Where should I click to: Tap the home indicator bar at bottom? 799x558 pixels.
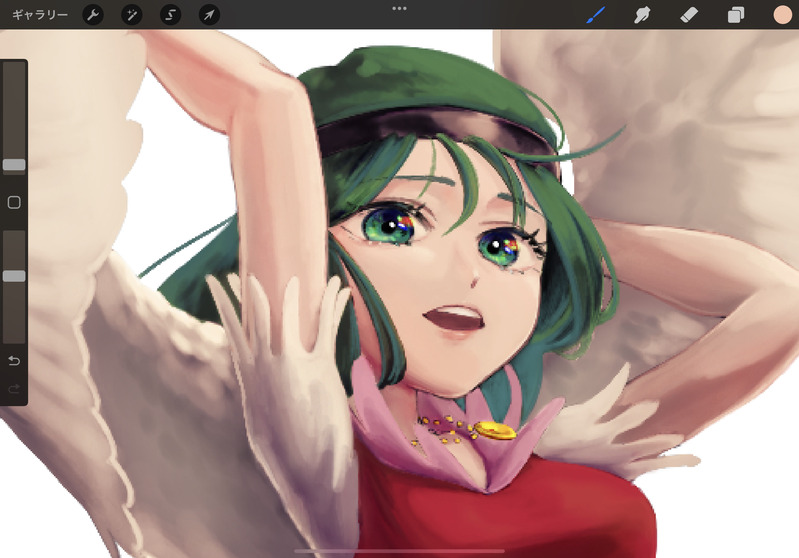pos(400,551)
